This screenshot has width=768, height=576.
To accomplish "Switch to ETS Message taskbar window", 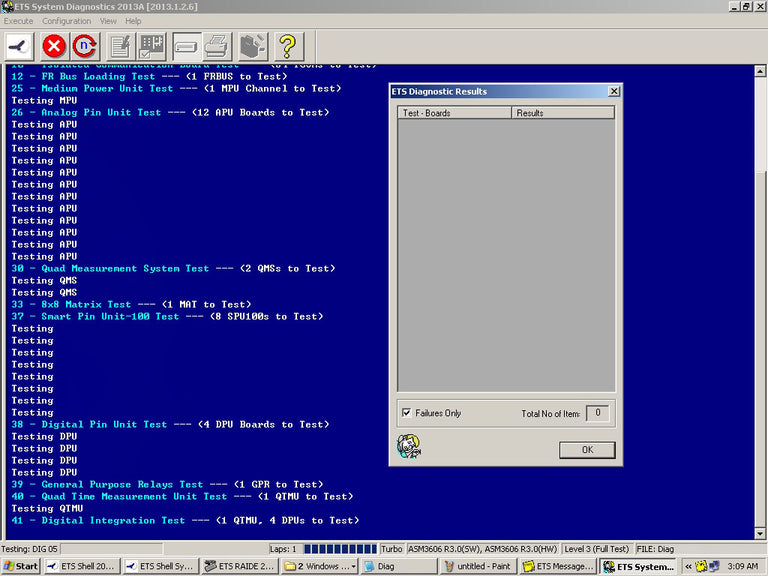I will point(558,566).
